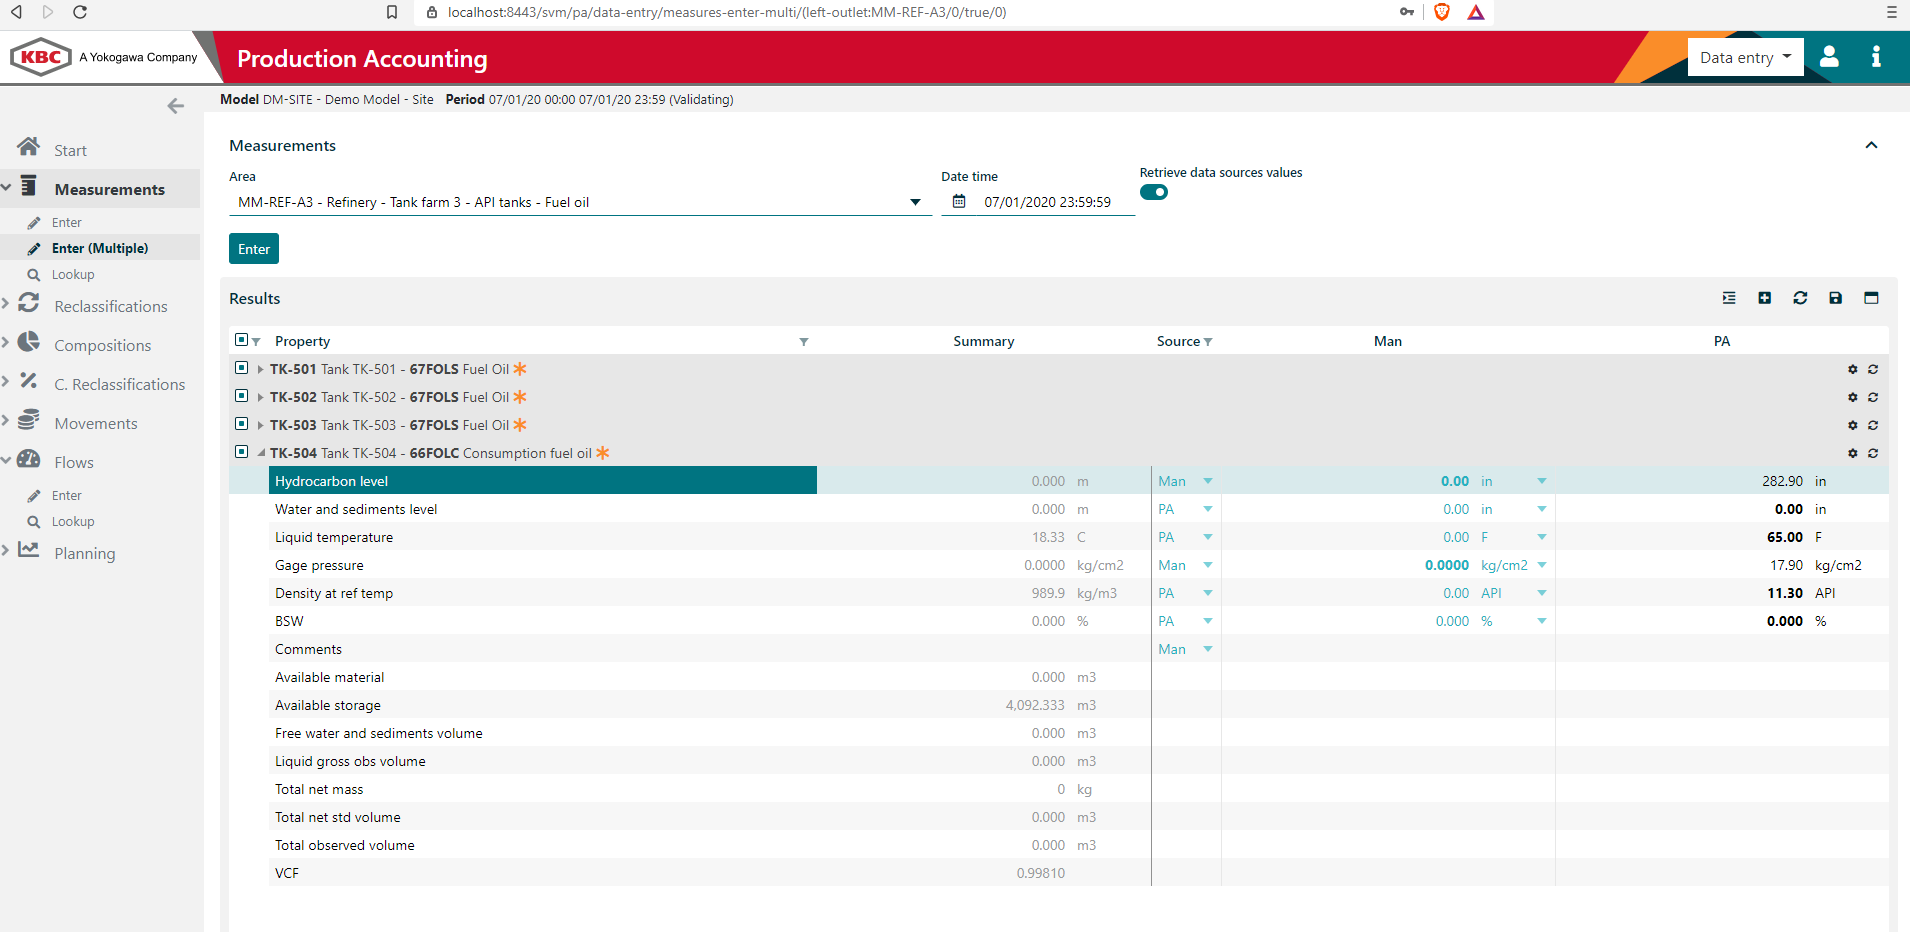Image resolution: width=1910 pixels, height=932 pixels.
Task: Open source dropdown for Liquid temperature
Action: click(x=1207, y=537)
